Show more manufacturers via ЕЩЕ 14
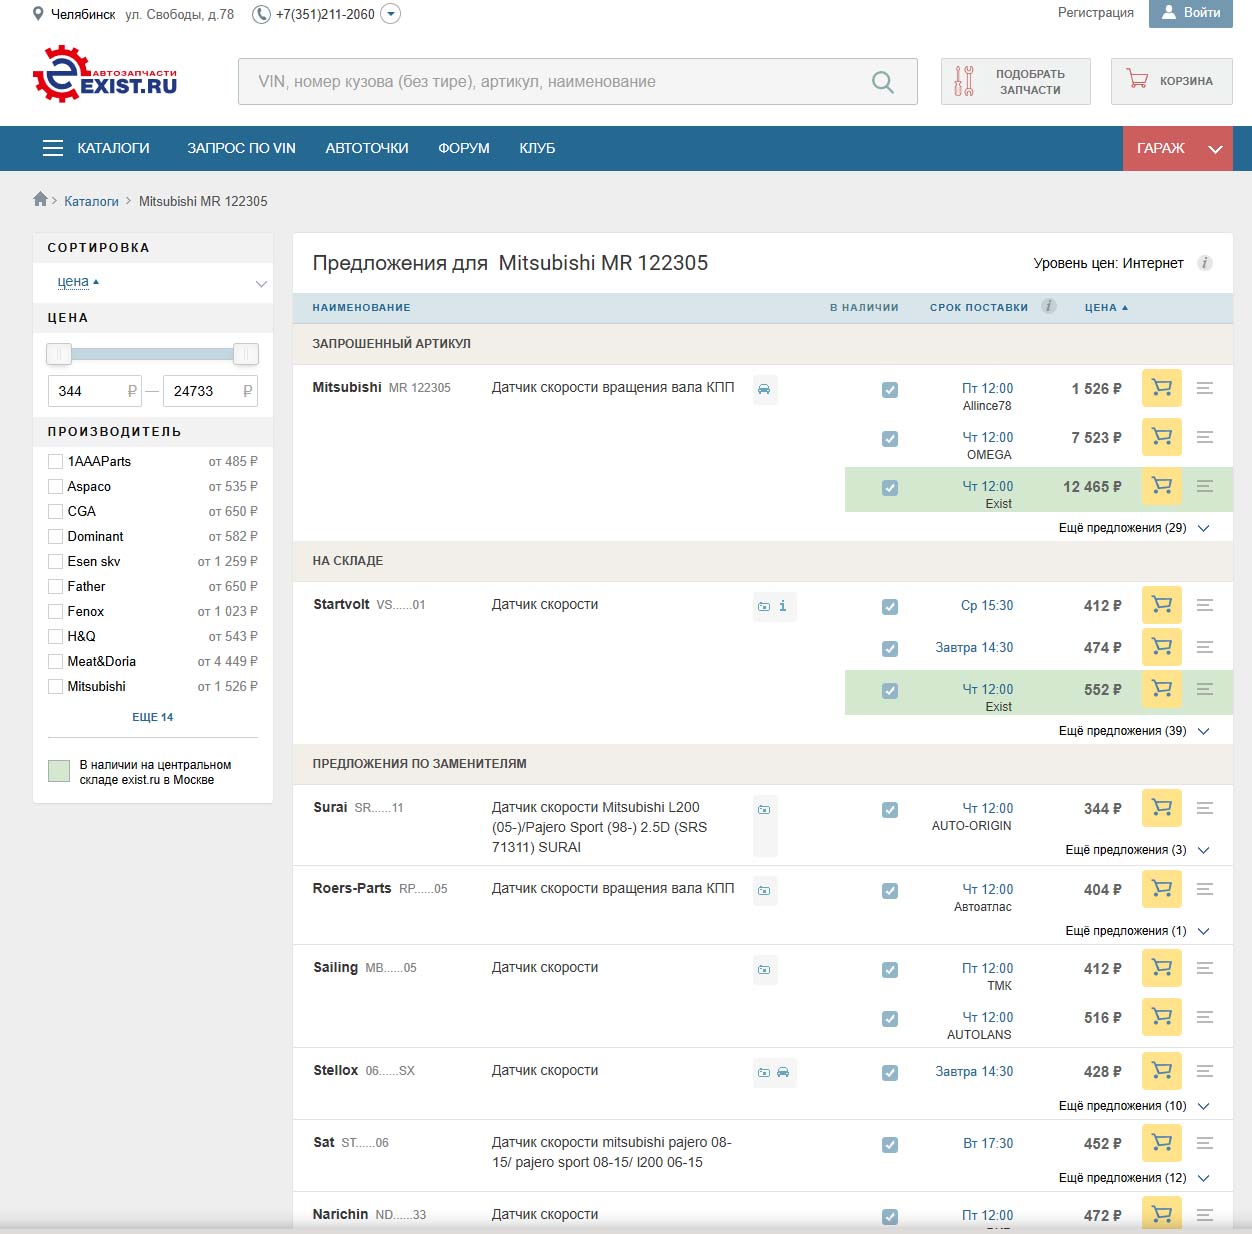The width and height of the screenshot is (1252, 1234). [152, 717]
